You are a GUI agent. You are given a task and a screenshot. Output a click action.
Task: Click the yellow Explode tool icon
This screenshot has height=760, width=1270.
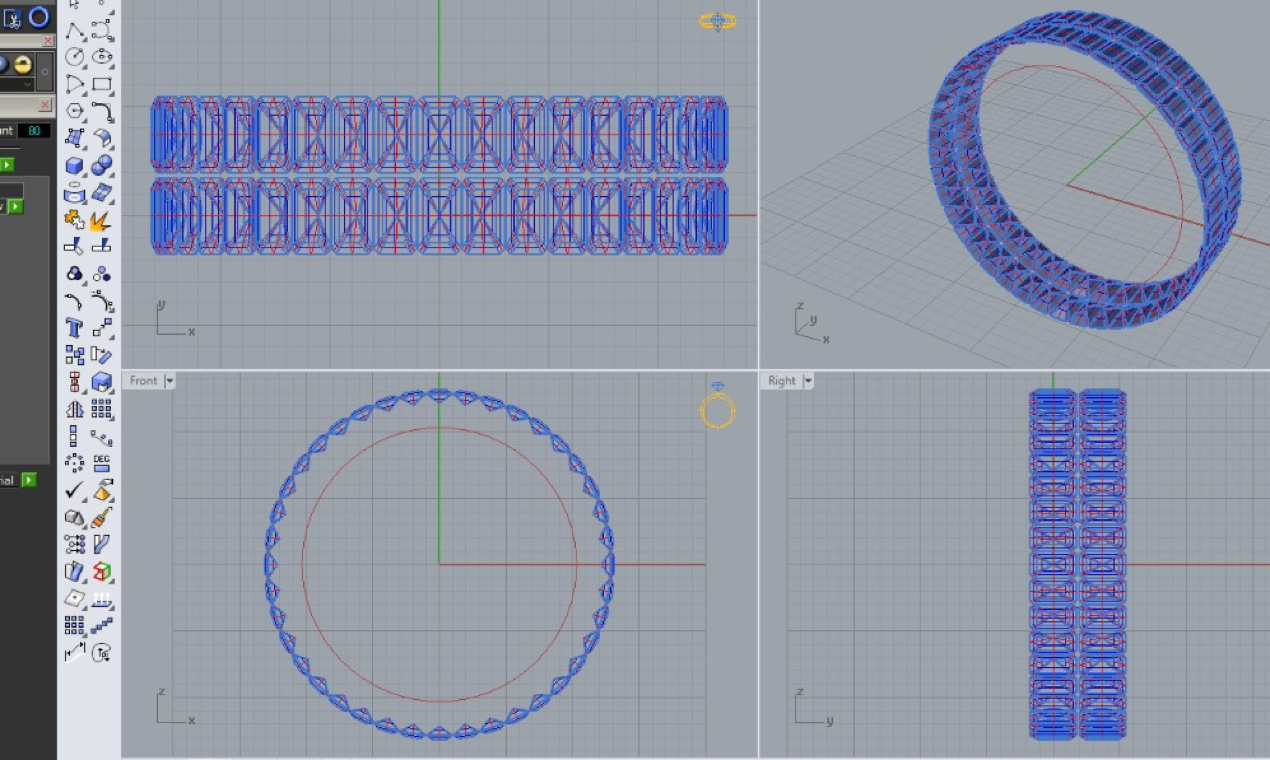99,221
